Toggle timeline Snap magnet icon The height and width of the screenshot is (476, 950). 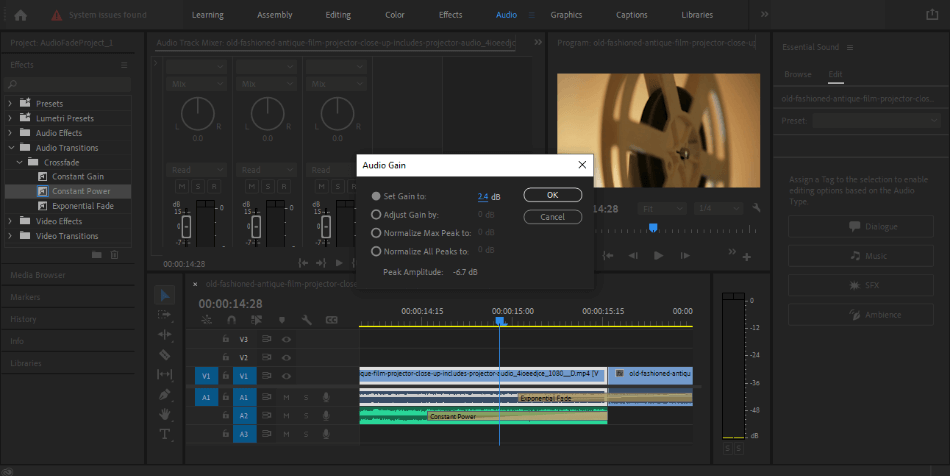[231, 320]
